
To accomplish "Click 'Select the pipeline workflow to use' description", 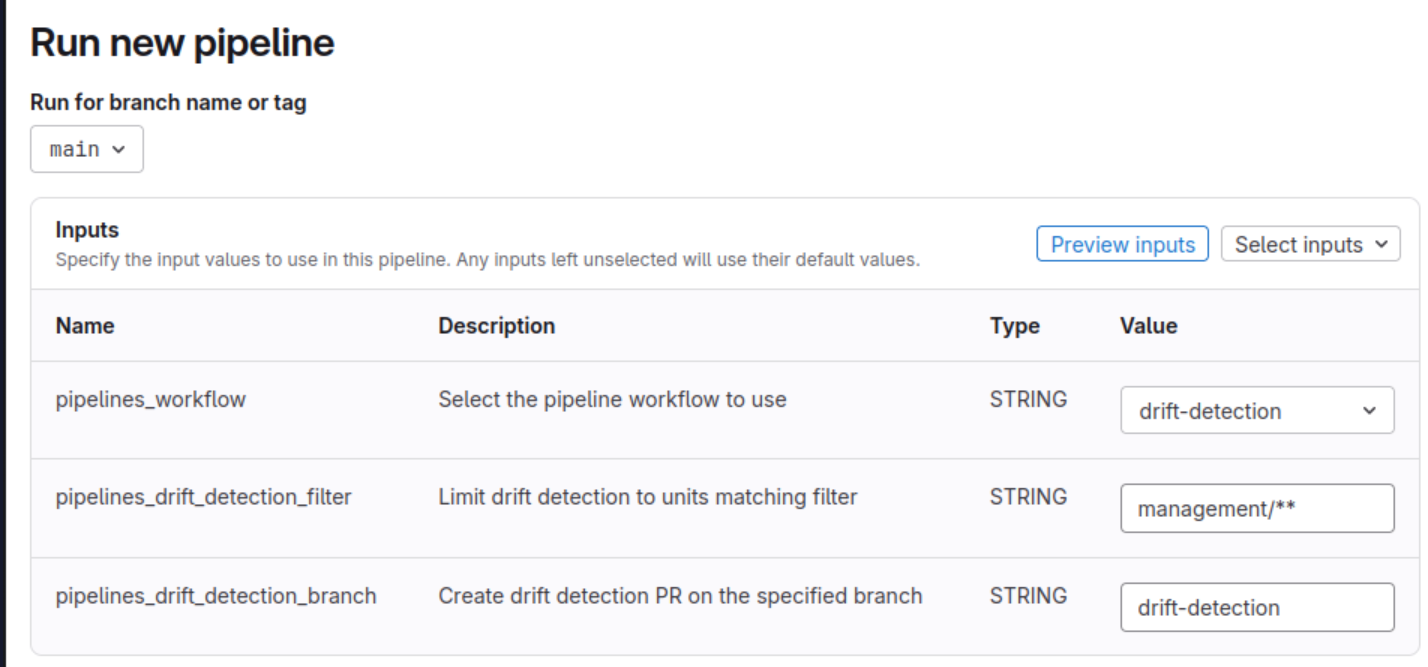I will 612,400.
